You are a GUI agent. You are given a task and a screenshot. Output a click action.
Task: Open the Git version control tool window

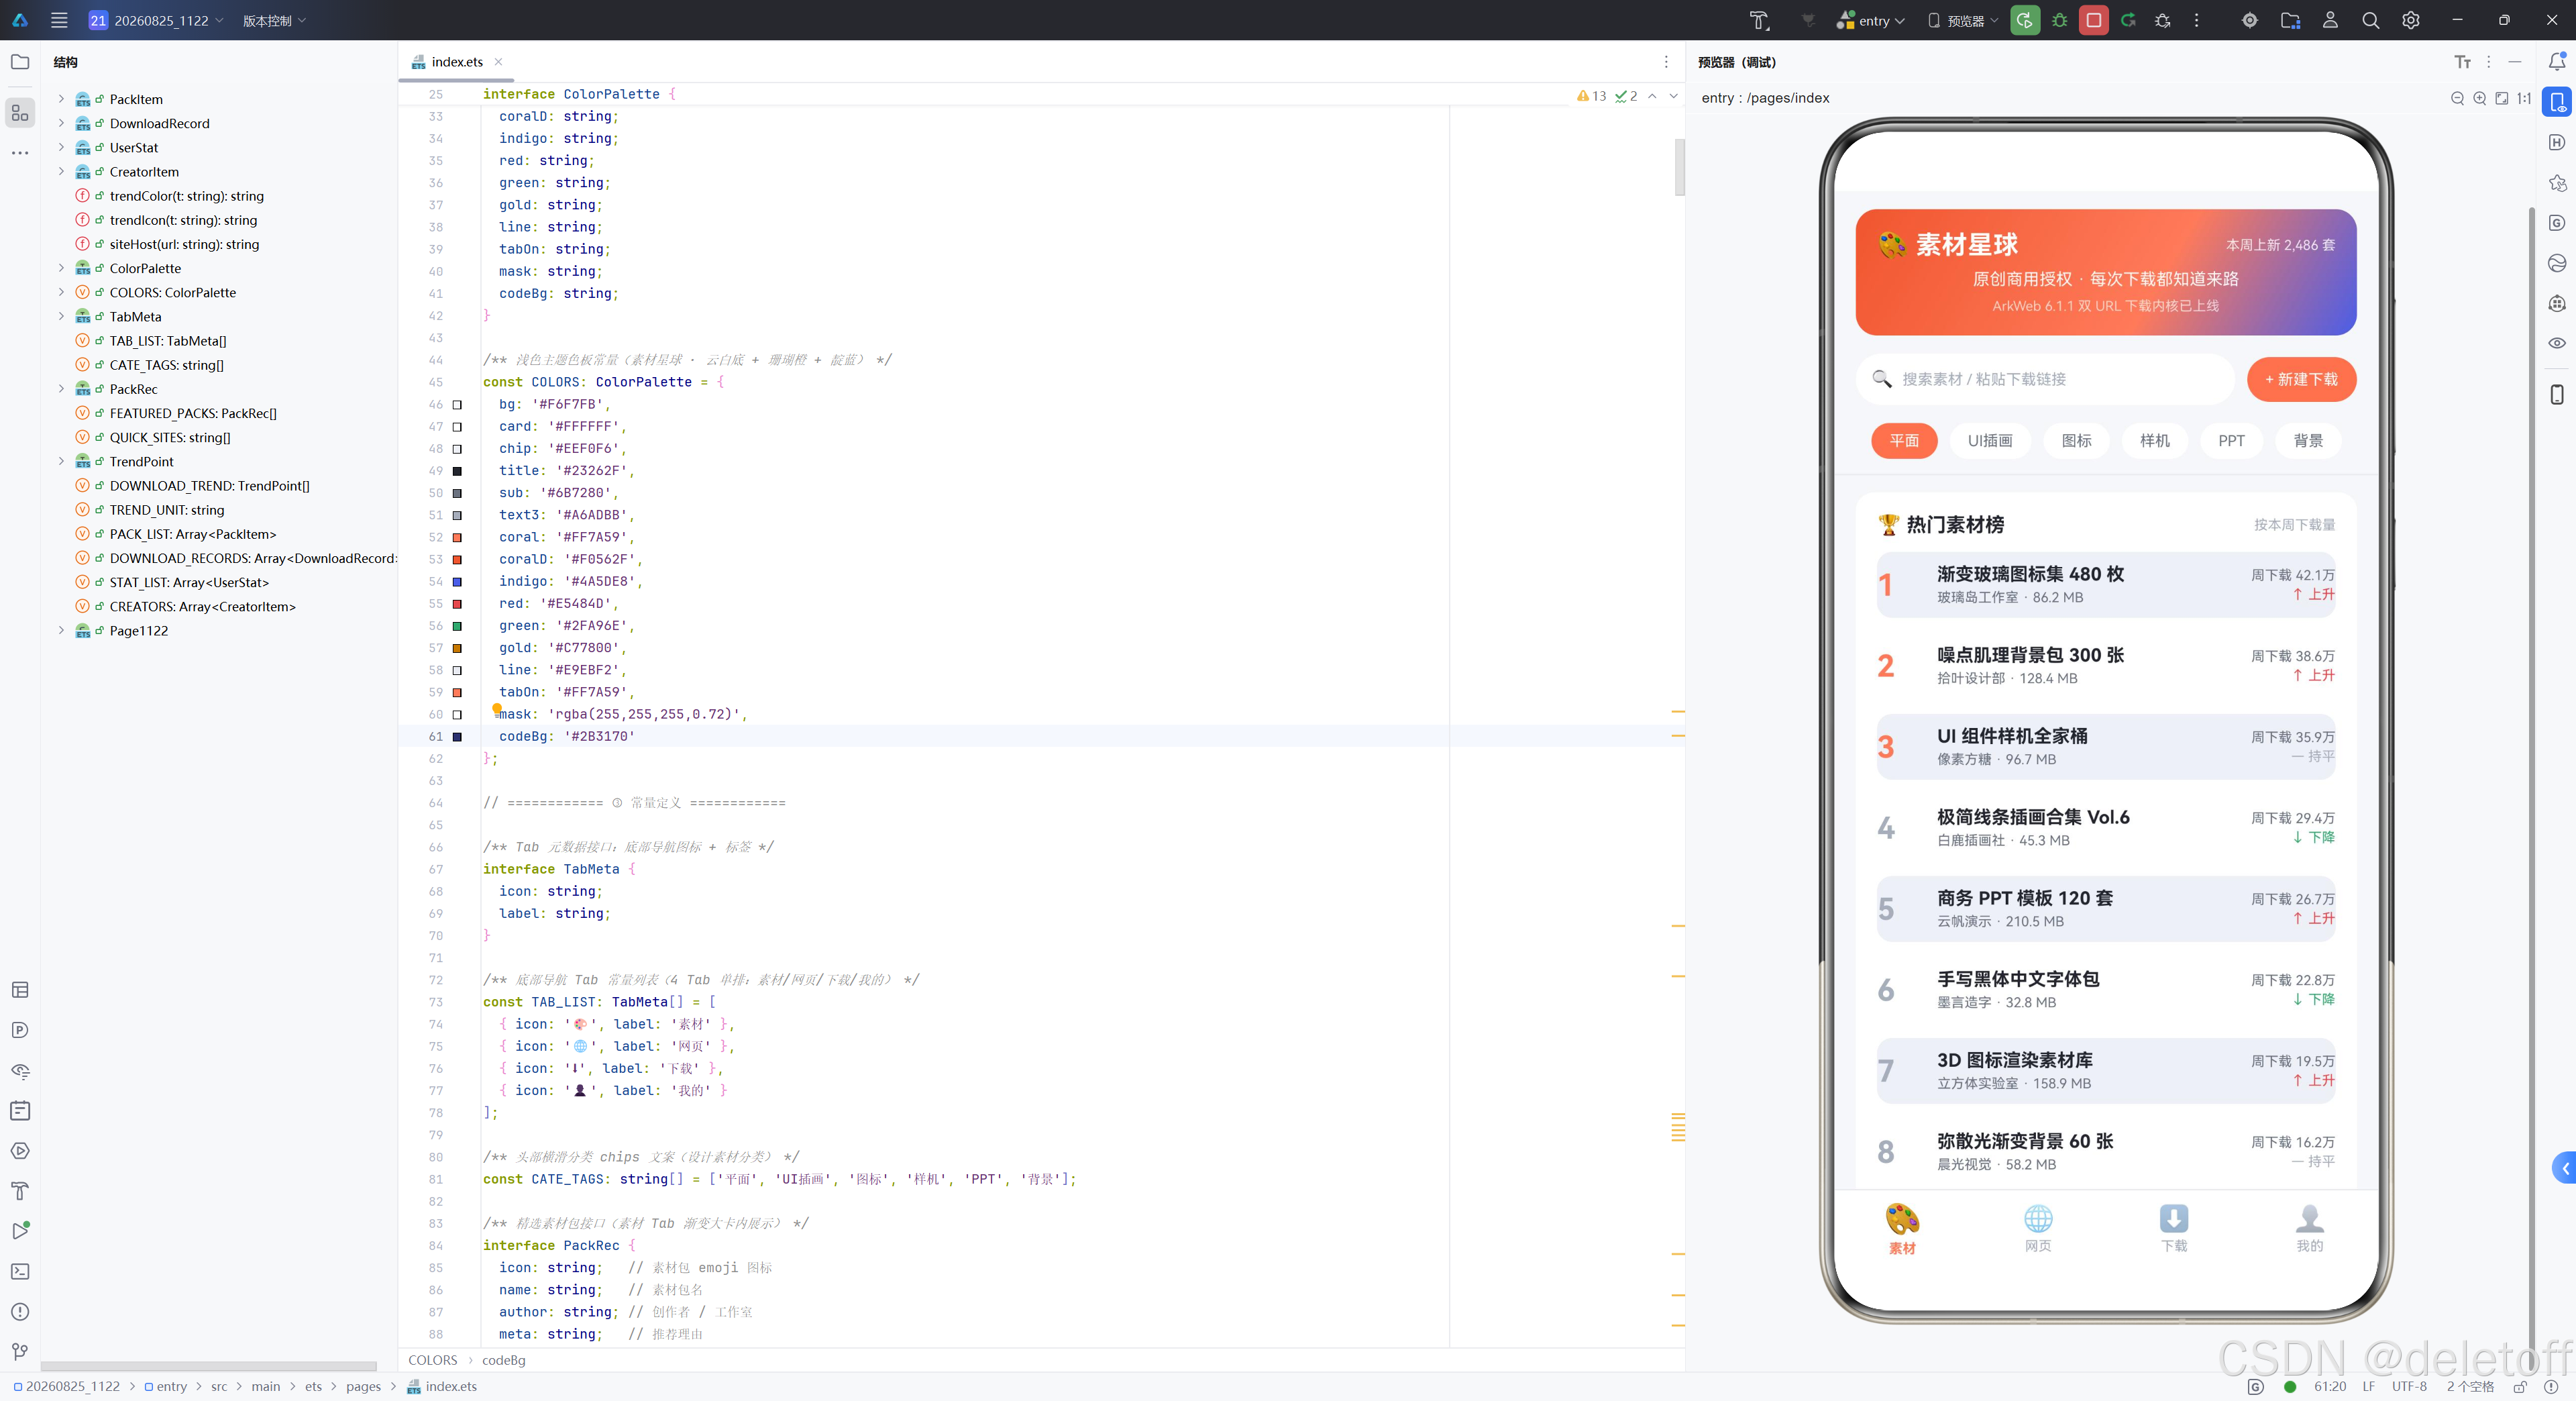pyautogui.click(x=20, y=1352)
